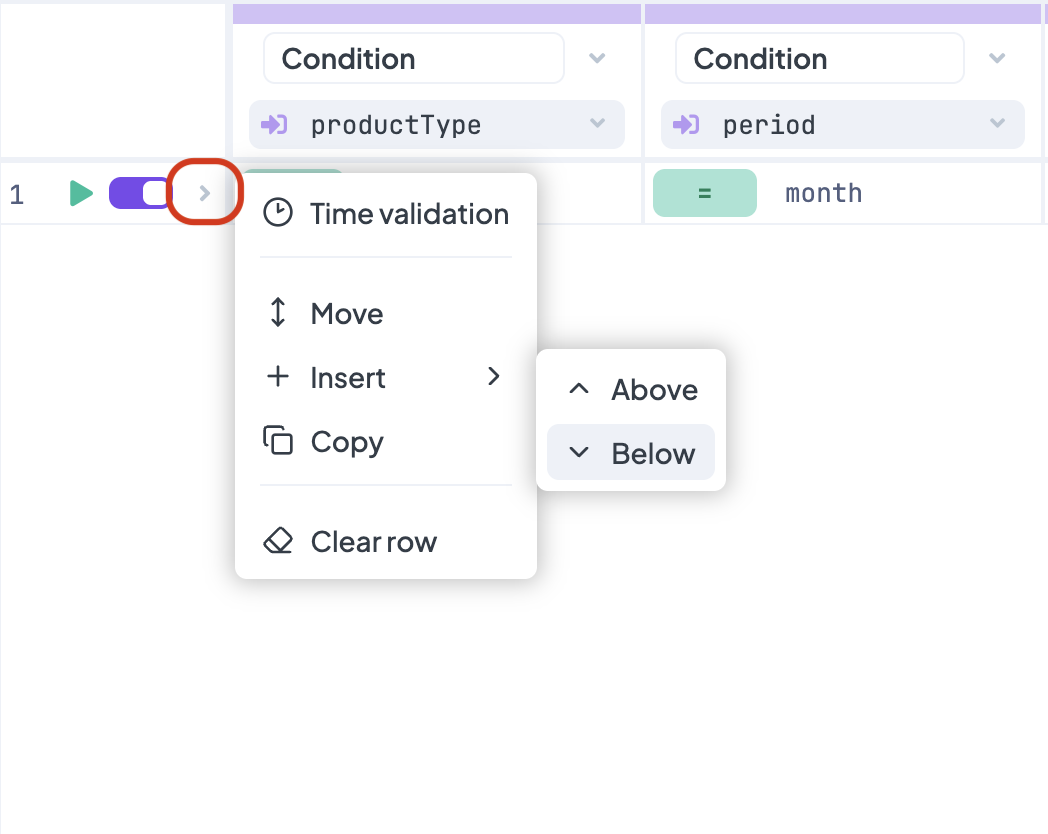Click the green run row play icon

(81, 193)
